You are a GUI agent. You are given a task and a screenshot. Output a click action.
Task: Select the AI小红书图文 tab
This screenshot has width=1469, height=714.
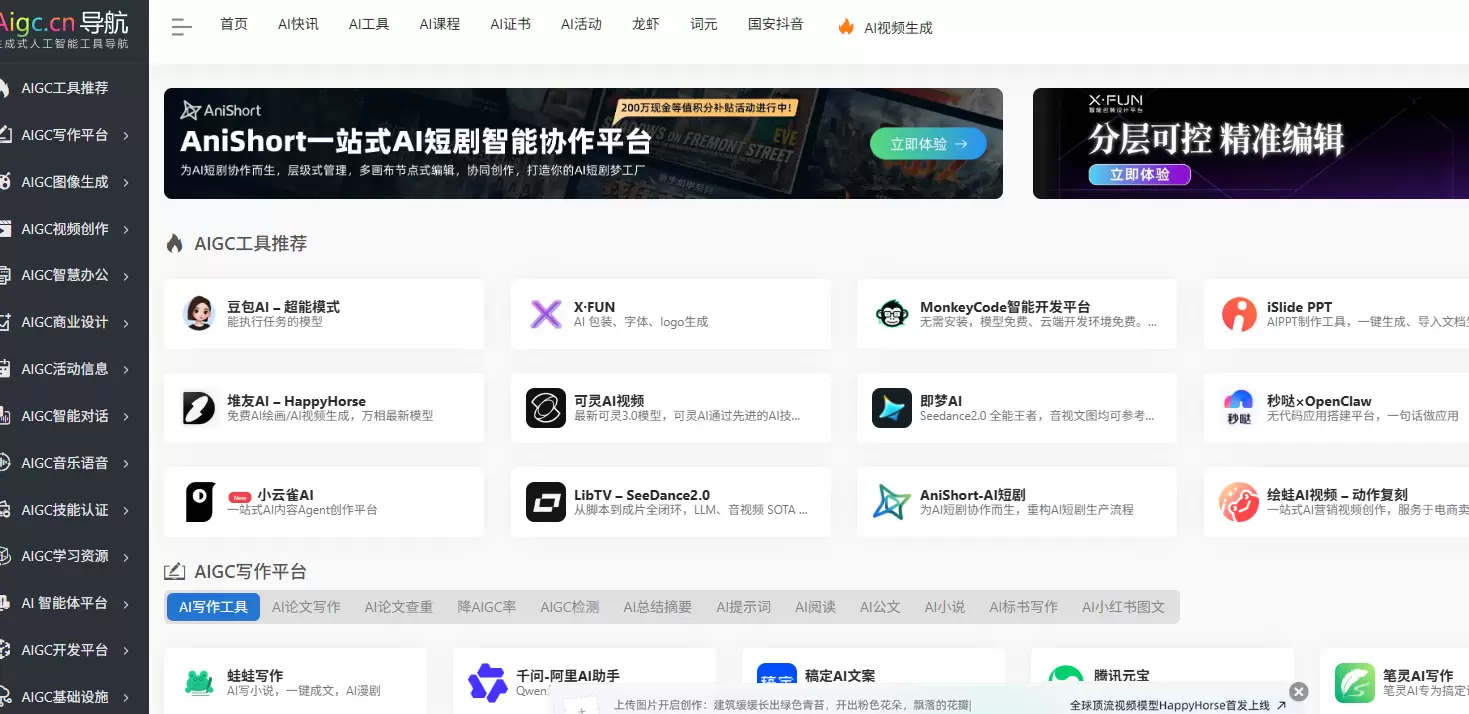1123,607
